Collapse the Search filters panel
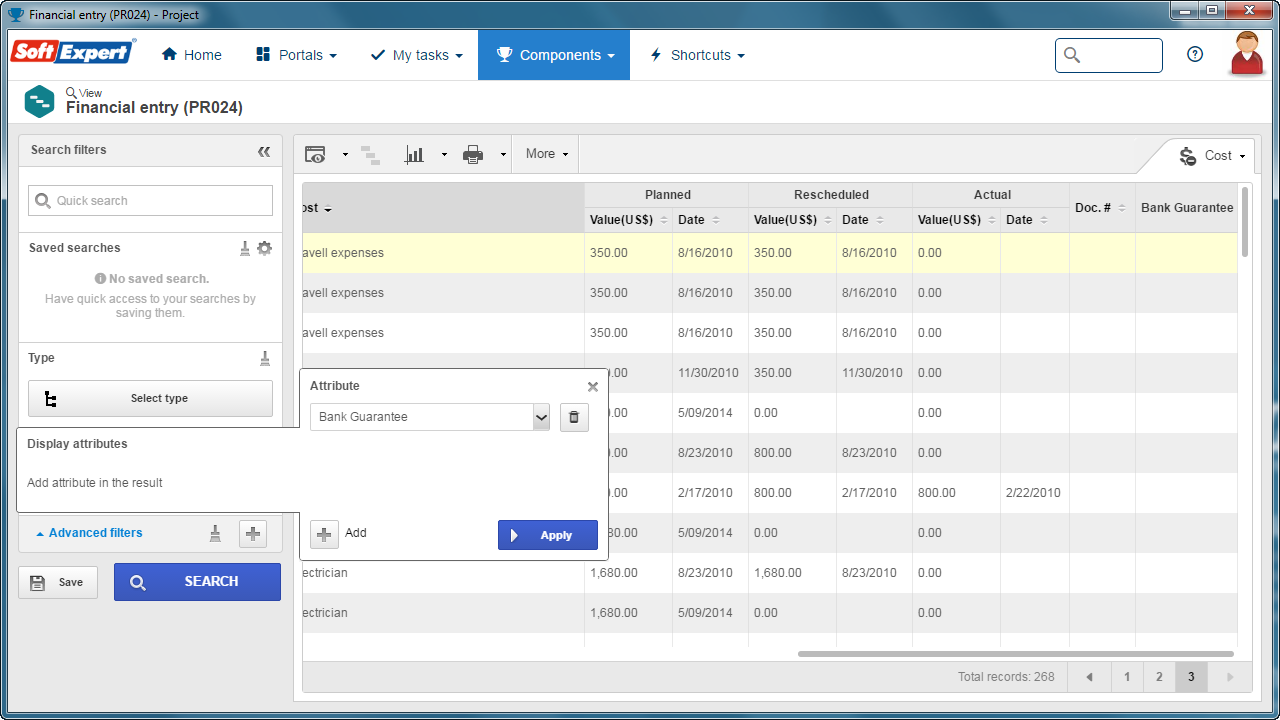The image size is (1280, 720). pyautogui.click(x=264, y=151)
